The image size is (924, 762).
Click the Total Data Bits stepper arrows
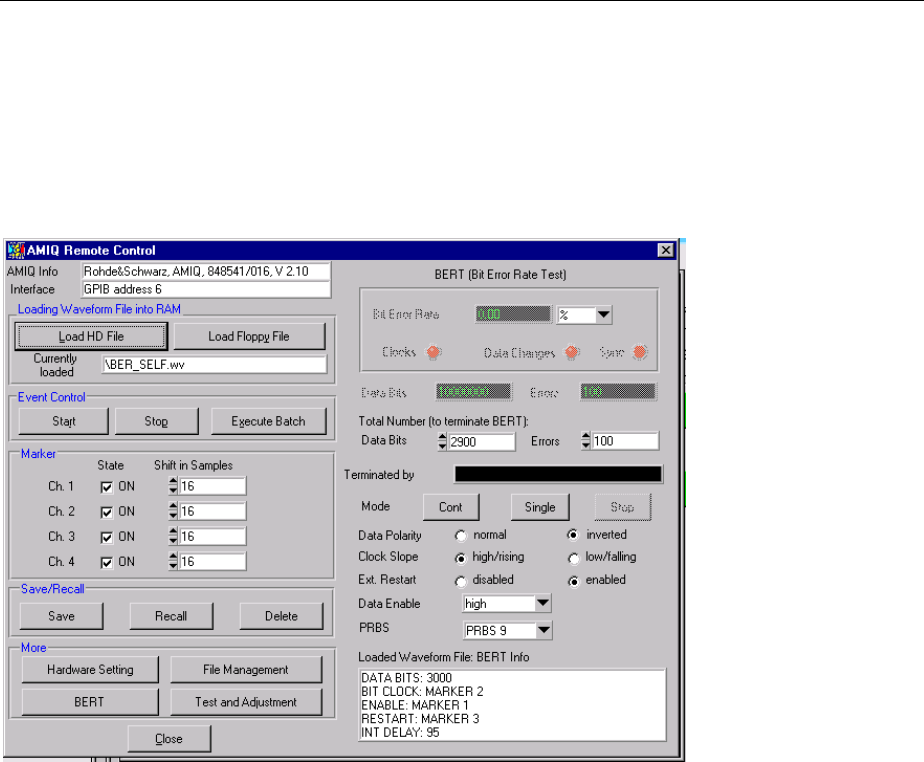(443, 441)
